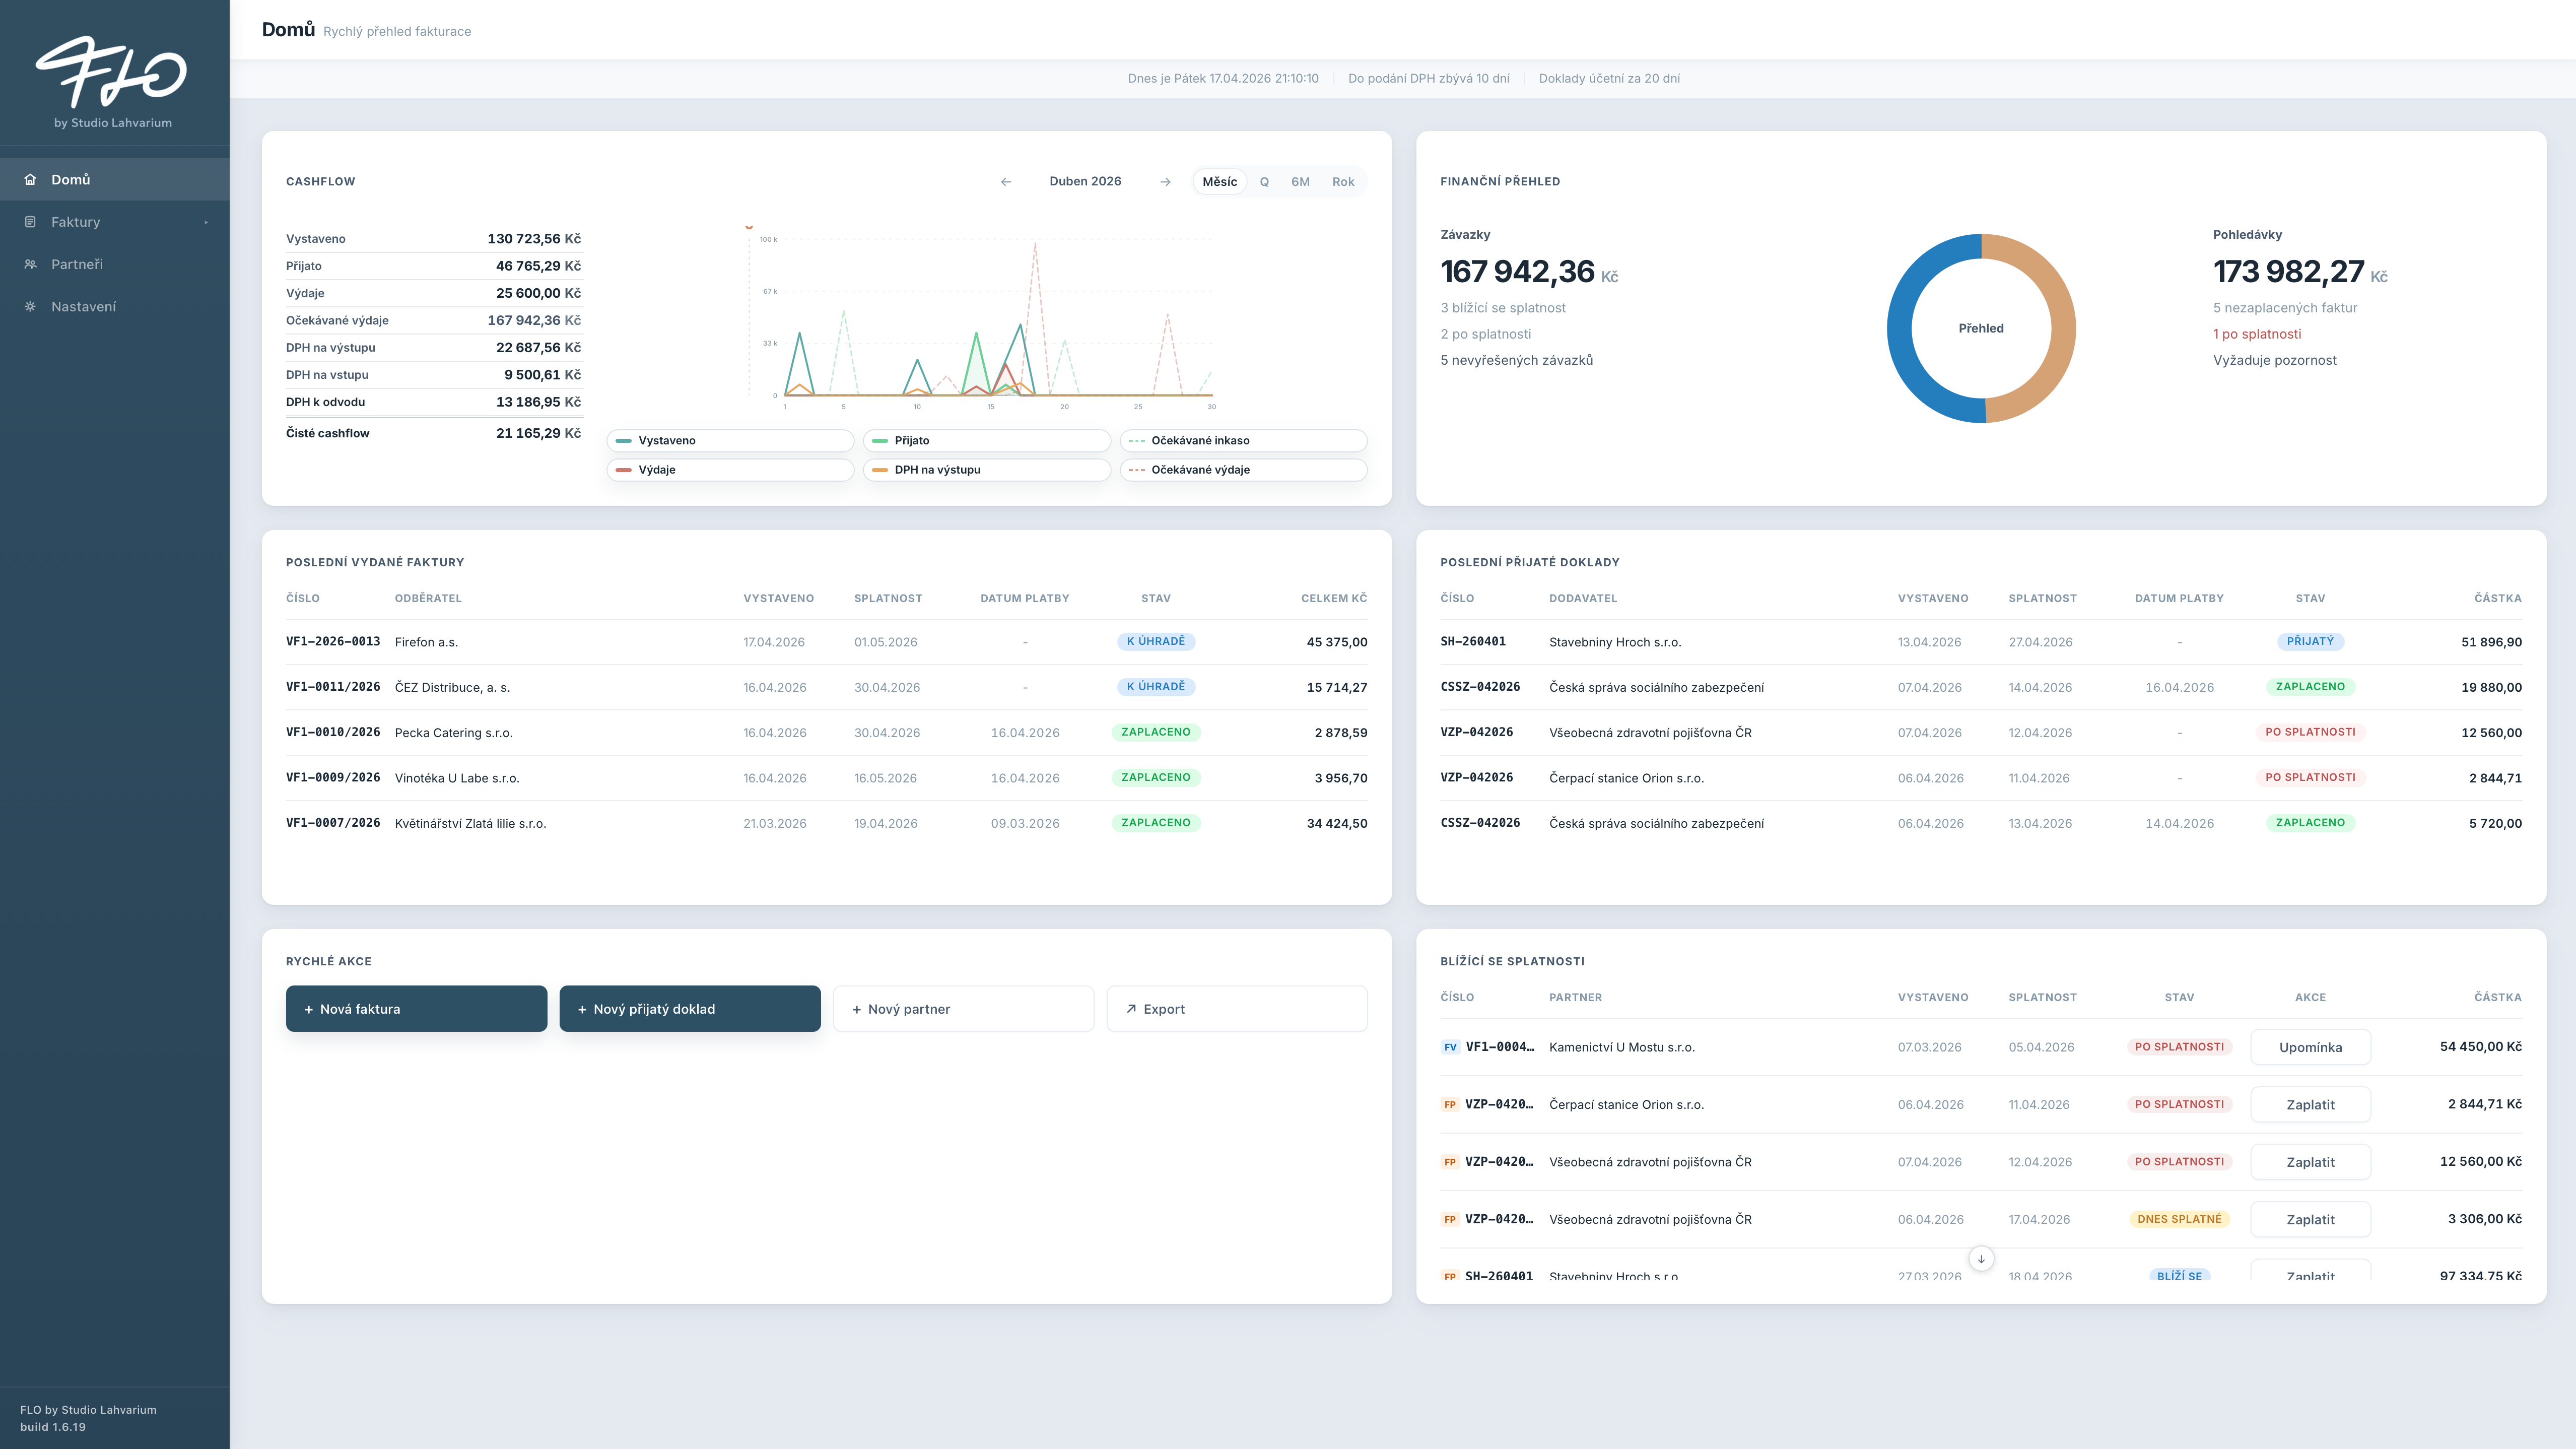Viewport: 2576px width, 1449px height.
Task: Click the Závazky total 167 942,36
Action: coord(1517,272)
